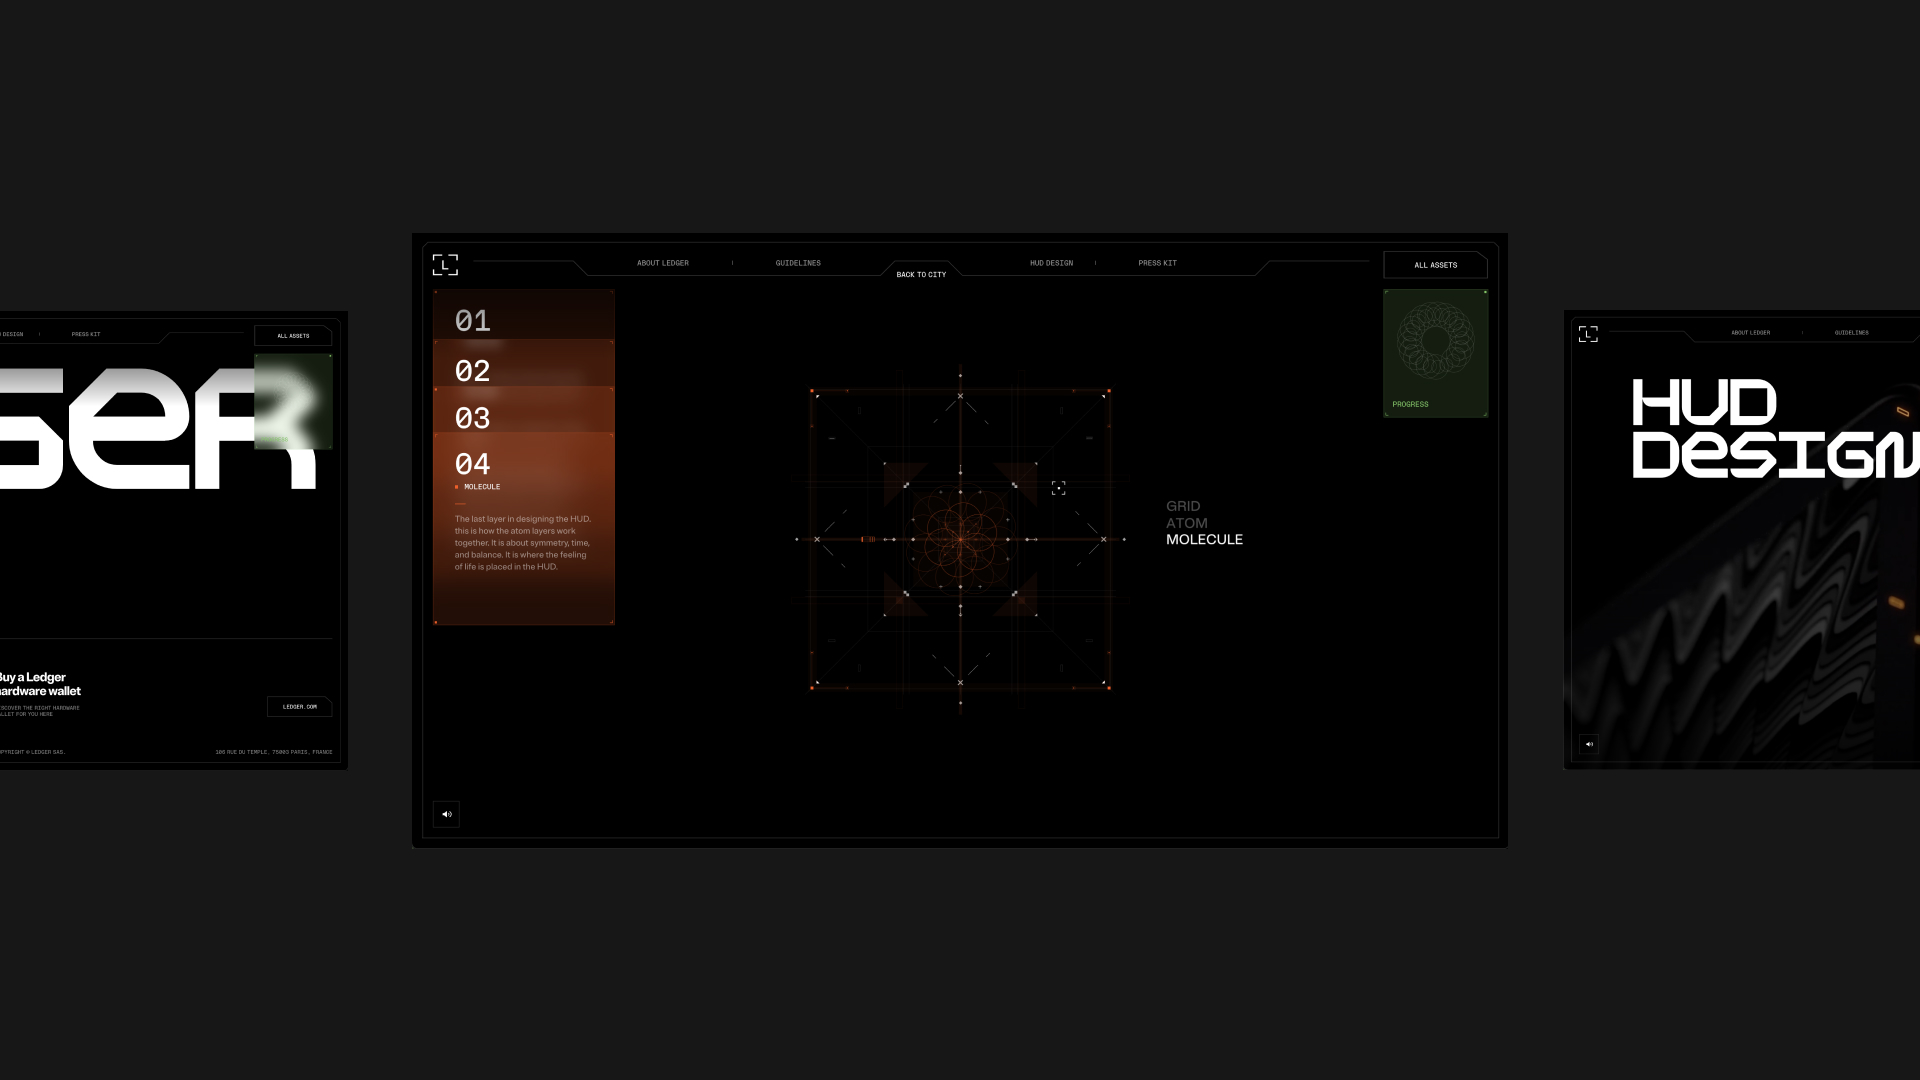Click All Assets button in left window
The image size is (1920, 1080).
293,336
